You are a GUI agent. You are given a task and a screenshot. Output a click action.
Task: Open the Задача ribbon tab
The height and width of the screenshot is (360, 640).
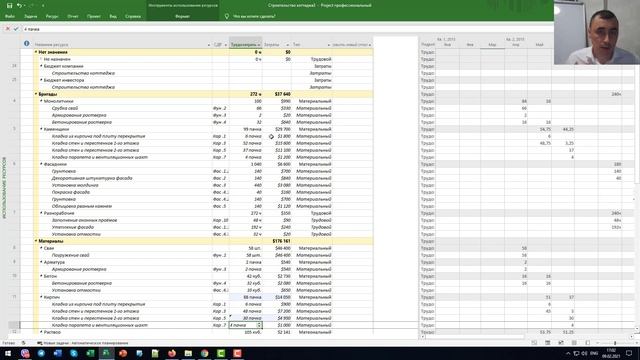click(x=31, y=16)
